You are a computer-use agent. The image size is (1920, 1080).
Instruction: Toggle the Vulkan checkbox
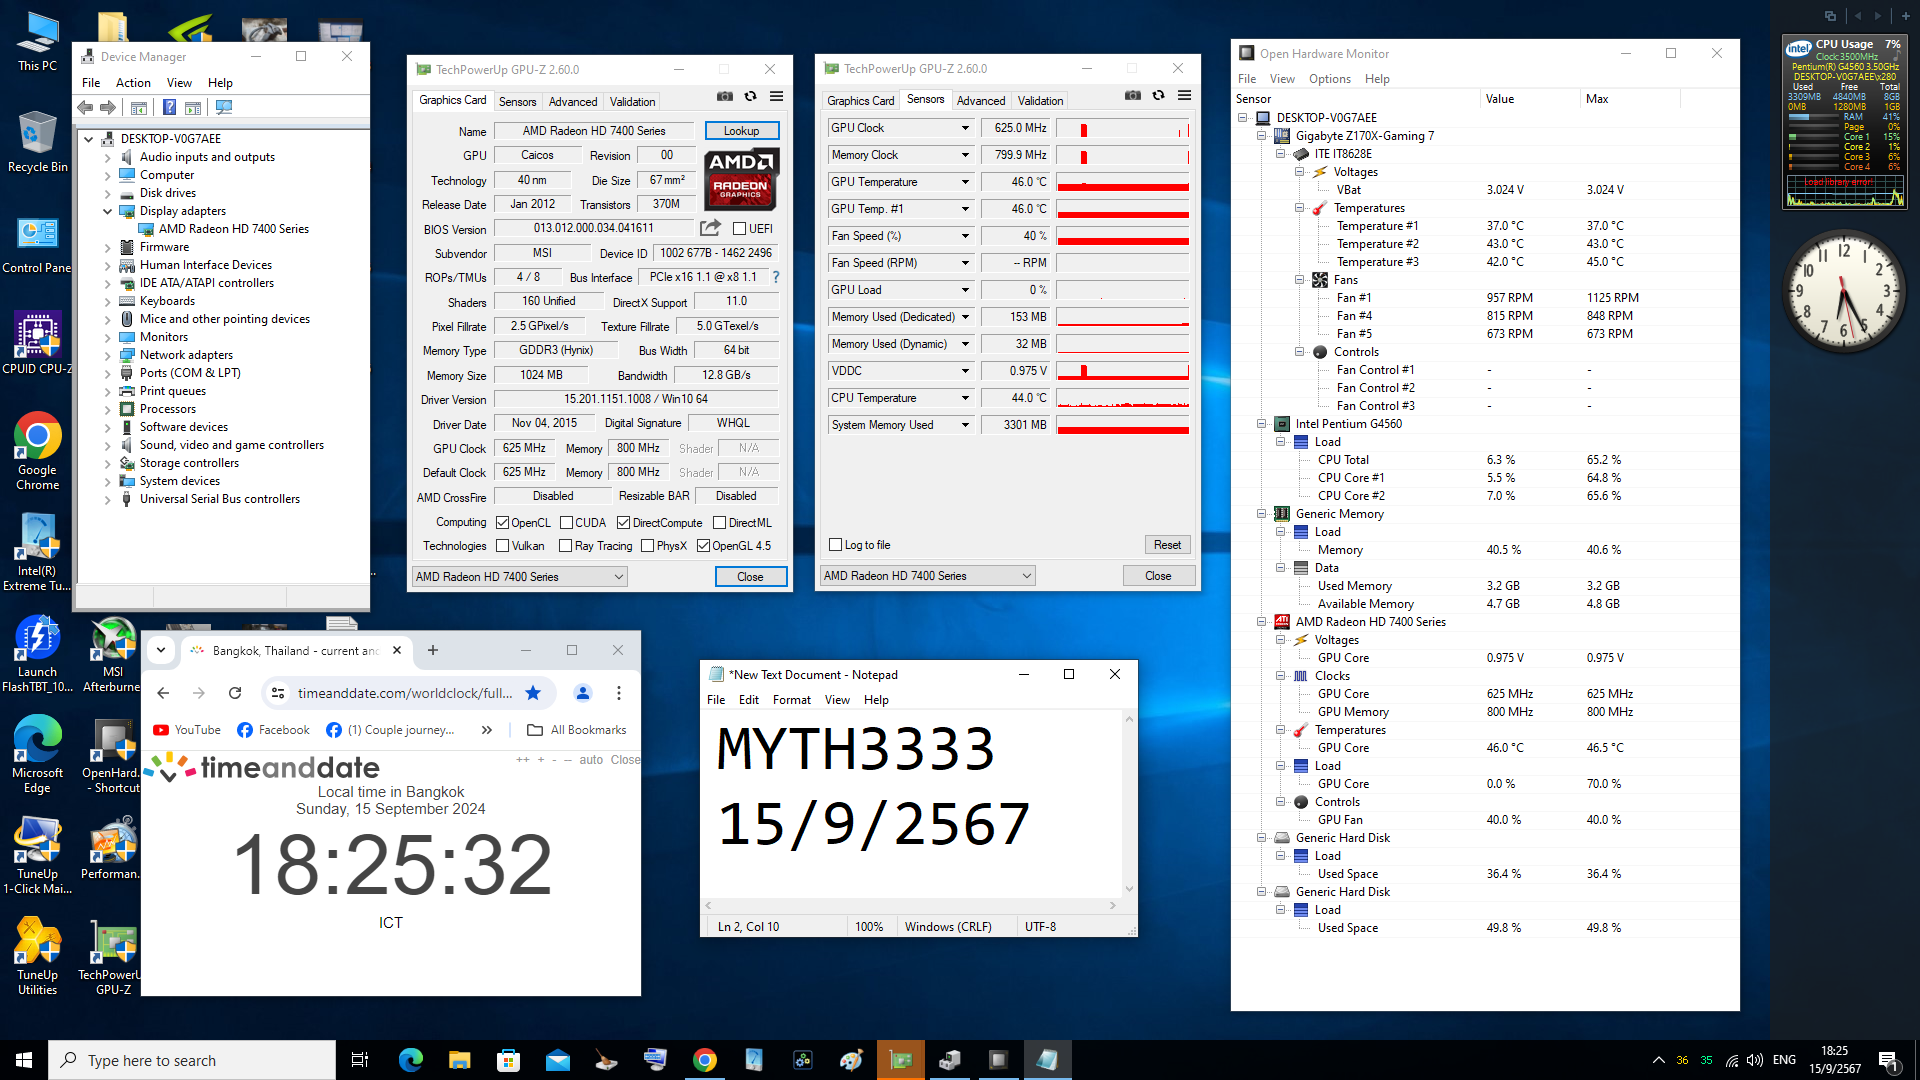[503, 545]
